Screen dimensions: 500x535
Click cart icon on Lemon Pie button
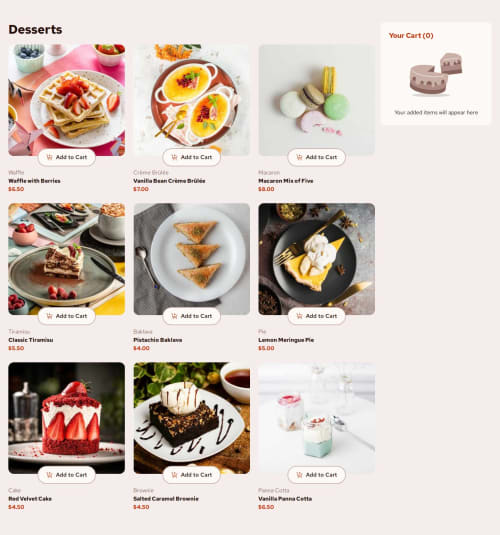click(x=299, y=316)
